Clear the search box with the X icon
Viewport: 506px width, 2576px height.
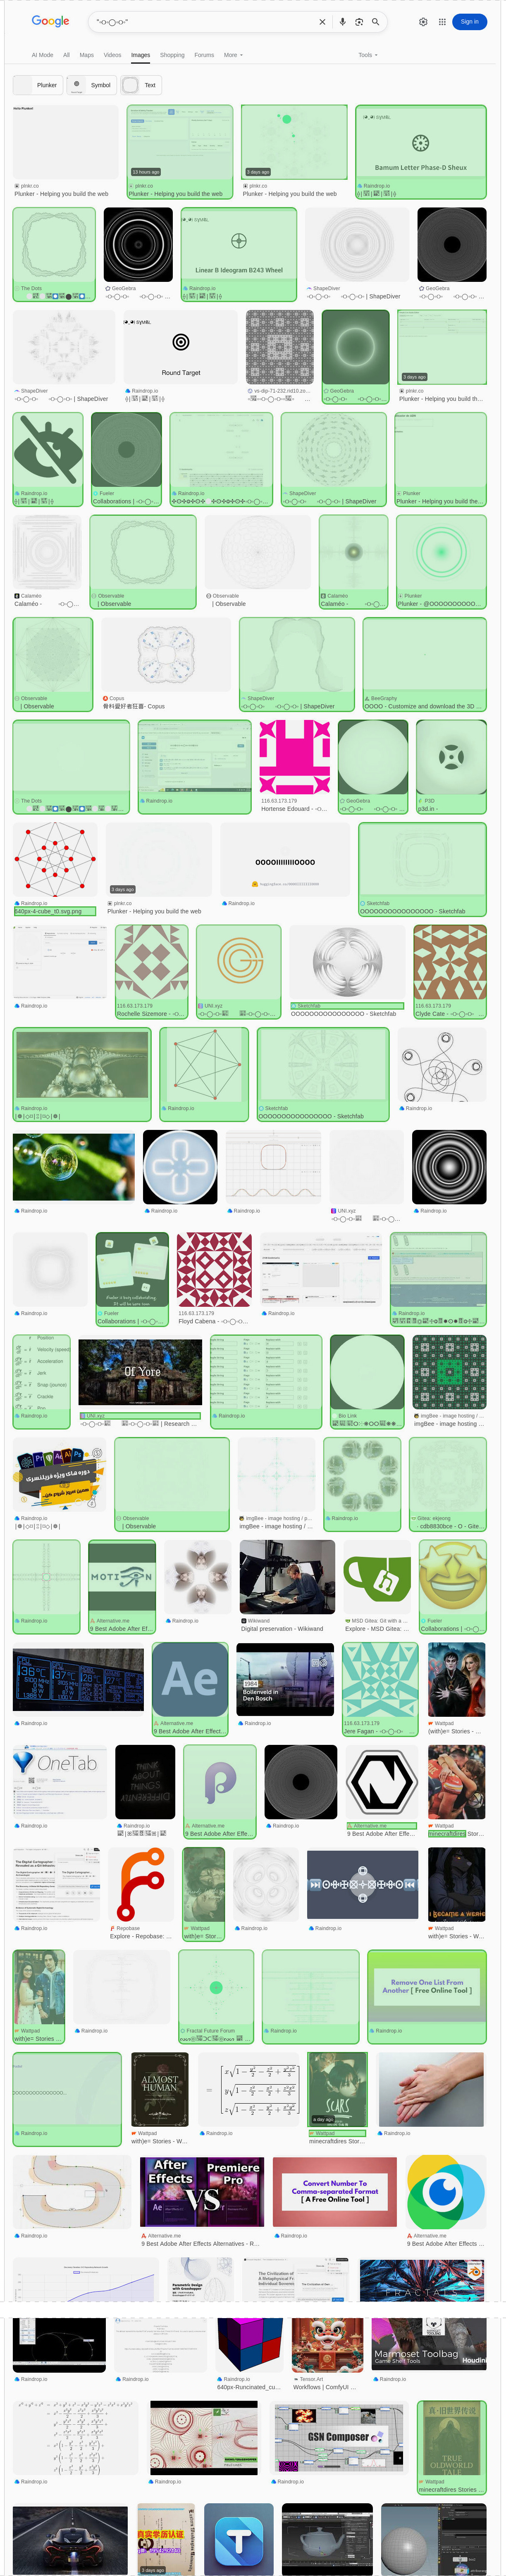tap(322, 21)
